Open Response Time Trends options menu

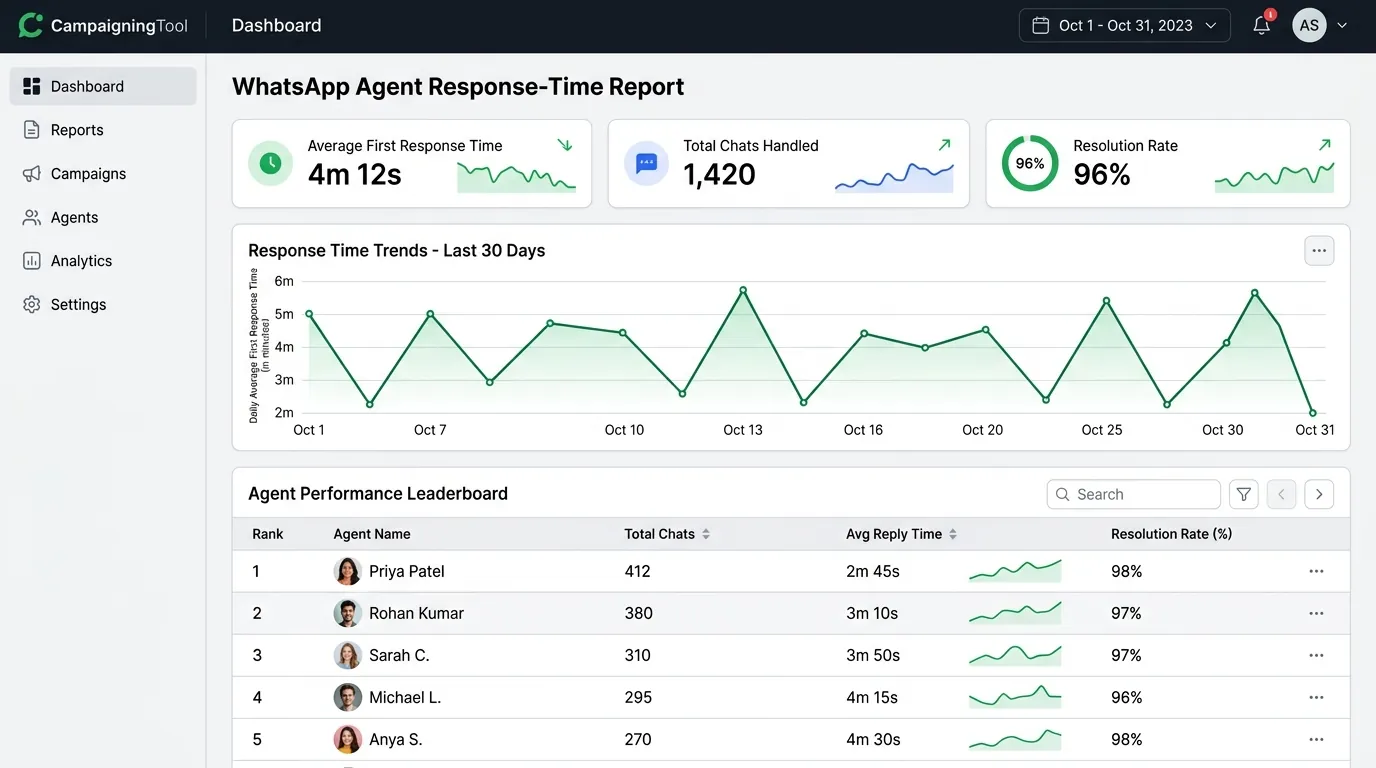tap(1319, 251)
